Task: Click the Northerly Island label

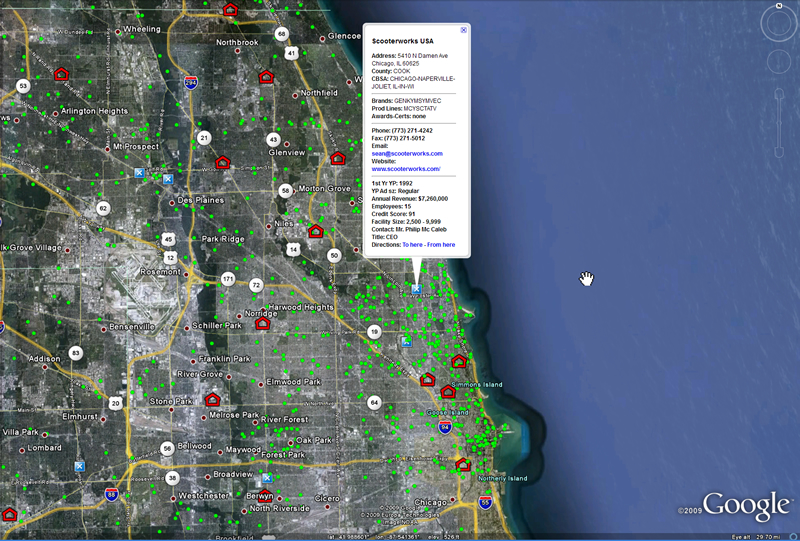Action: 503,479
